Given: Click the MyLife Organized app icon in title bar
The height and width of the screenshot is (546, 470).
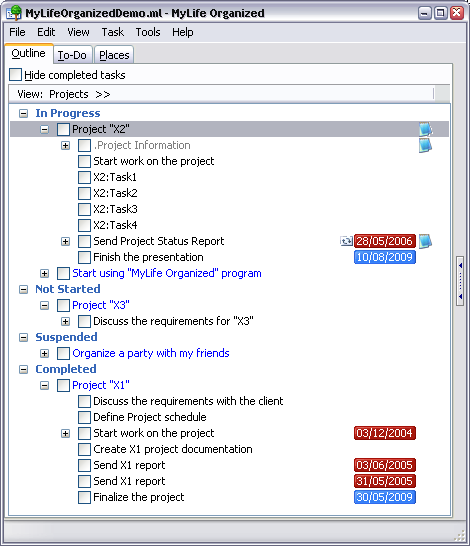Looking at the screenshot, I should pyautogui.click(x=14, y=13).
